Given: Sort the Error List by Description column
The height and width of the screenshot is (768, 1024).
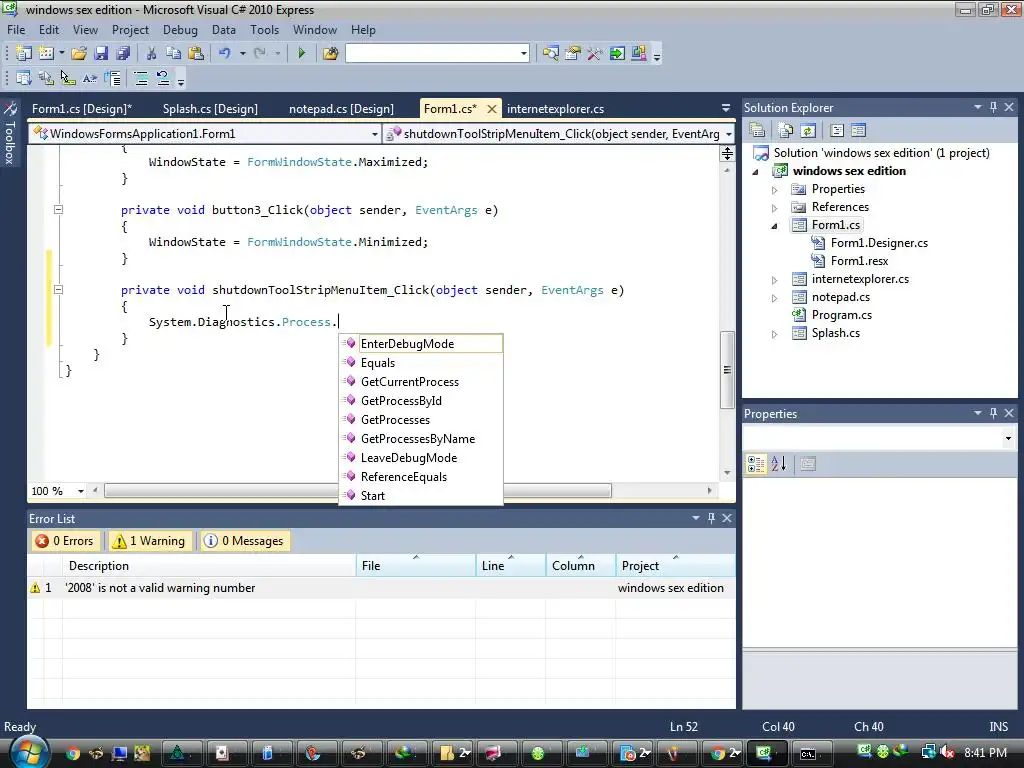Looking at the screenshot, I should [209, 566].
